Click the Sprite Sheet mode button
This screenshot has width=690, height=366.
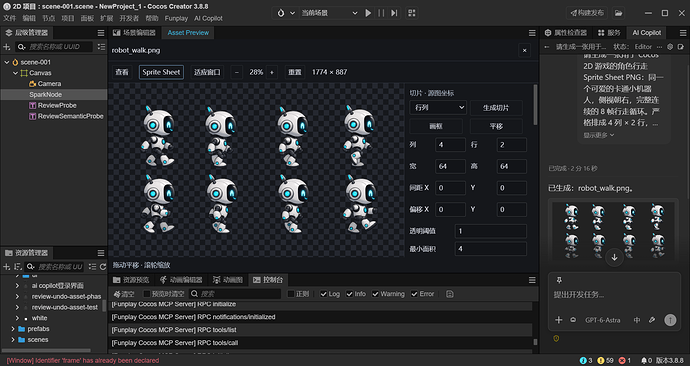[x=161, y=72]
